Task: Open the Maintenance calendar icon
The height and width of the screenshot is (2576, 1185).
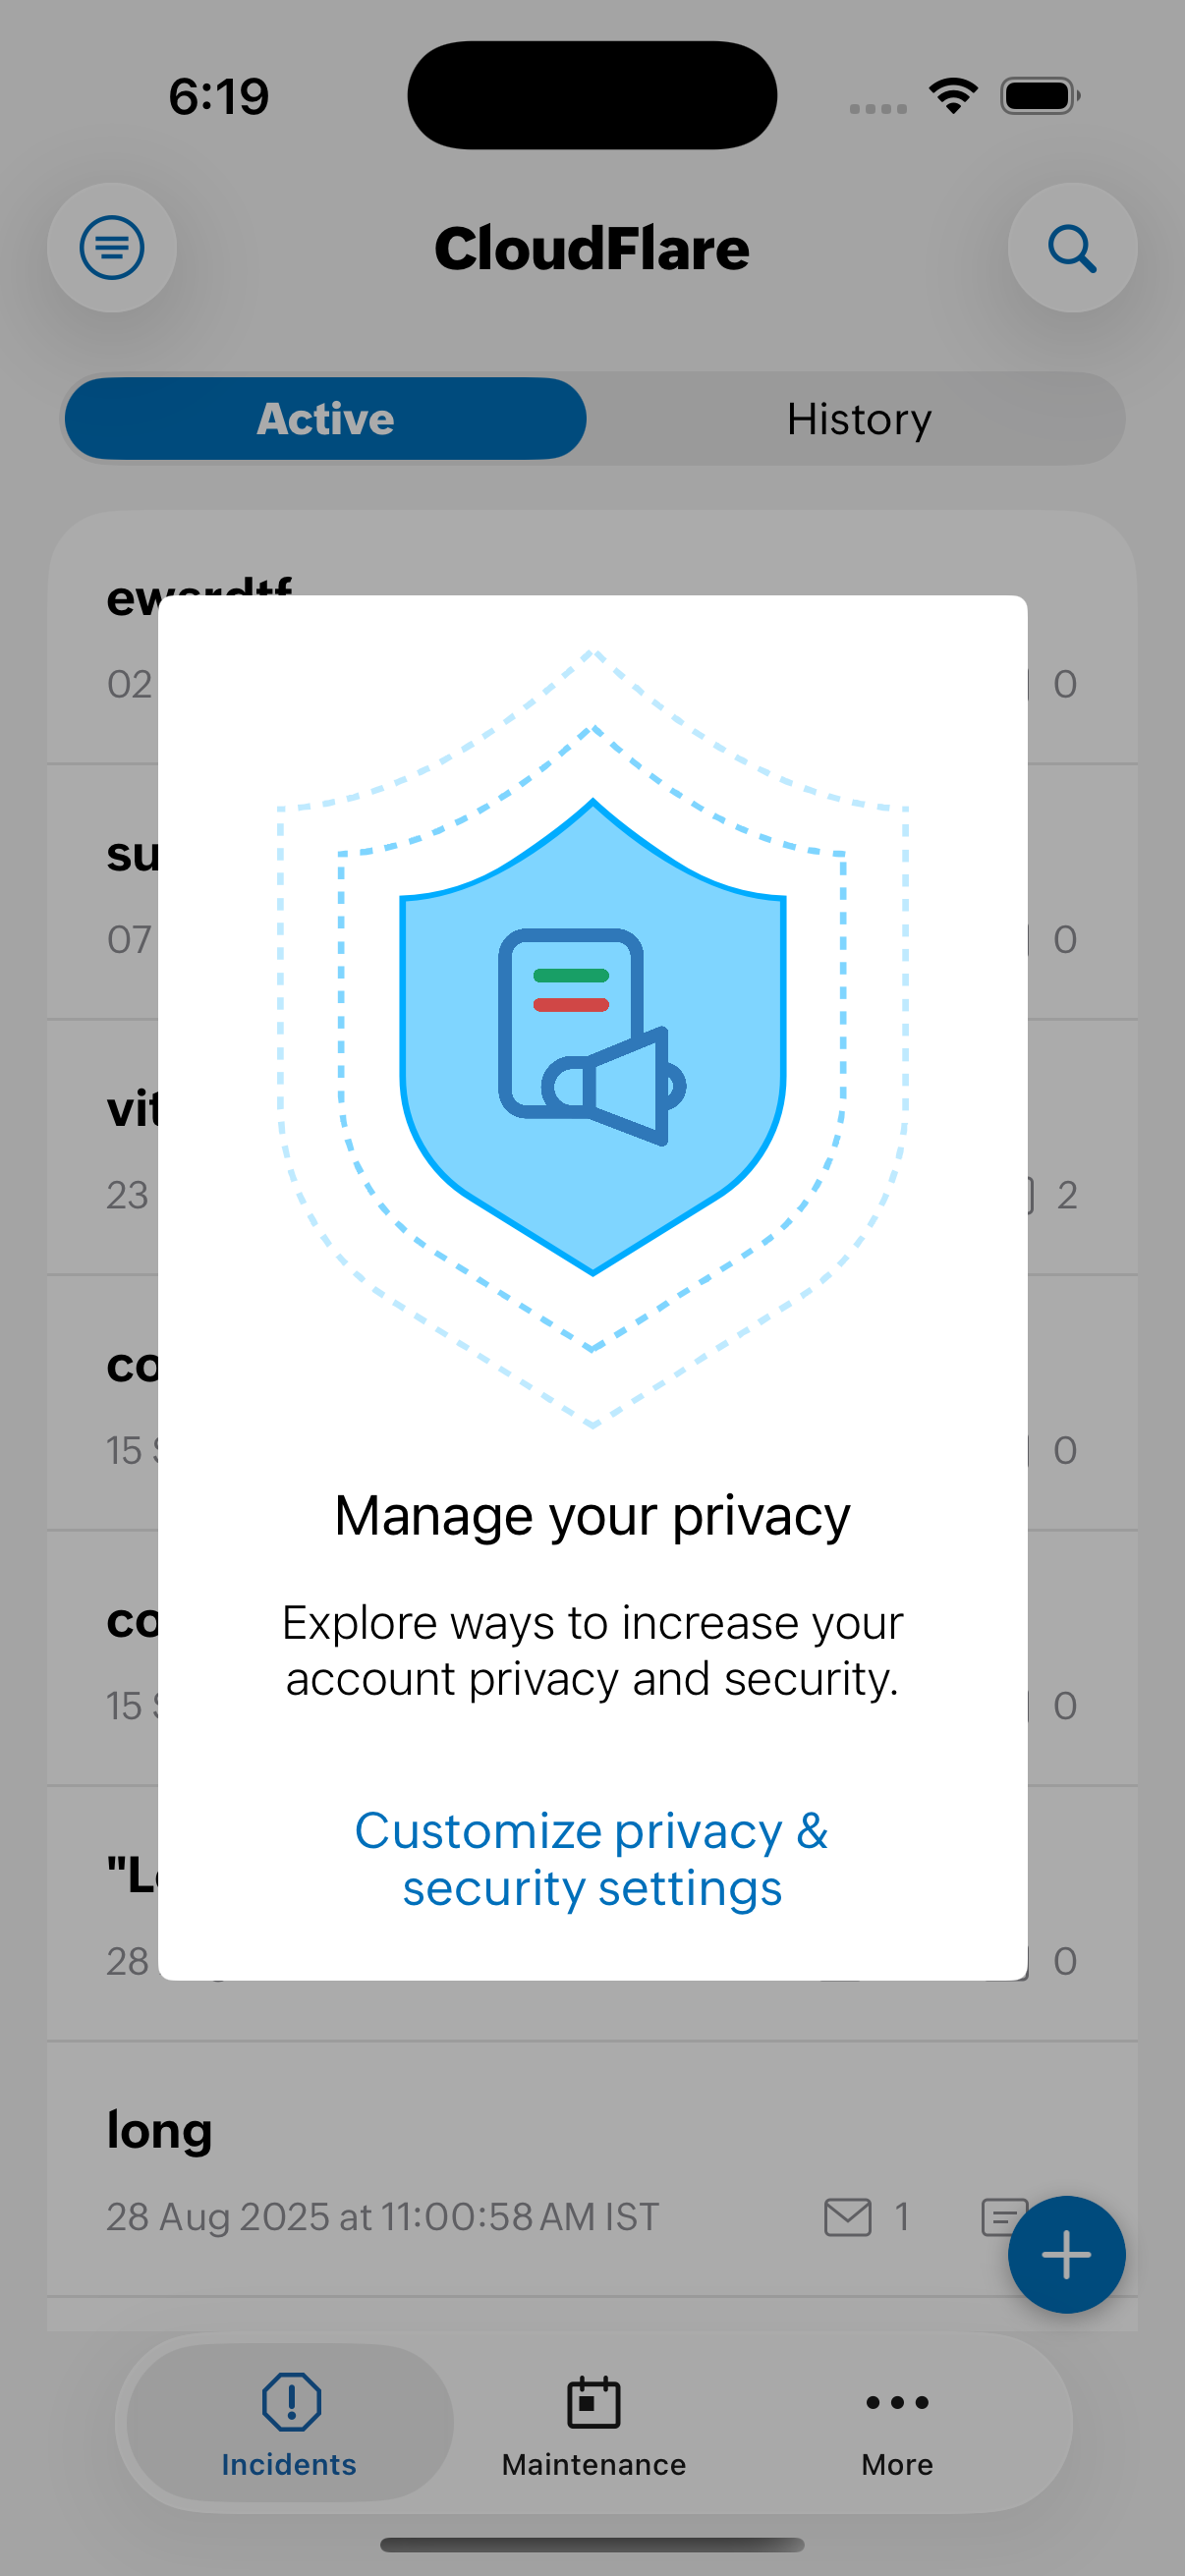Action: click(x=593, y=2402)
